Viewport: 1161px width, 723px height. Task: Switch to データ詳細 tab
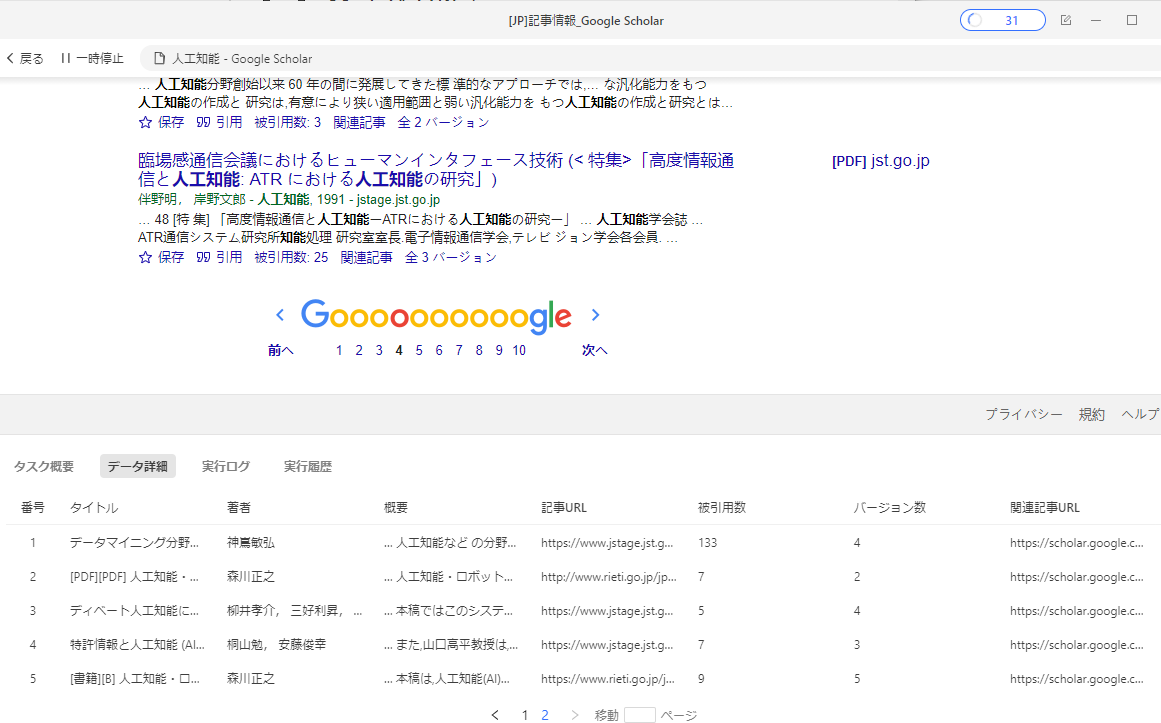click(138, 467)
